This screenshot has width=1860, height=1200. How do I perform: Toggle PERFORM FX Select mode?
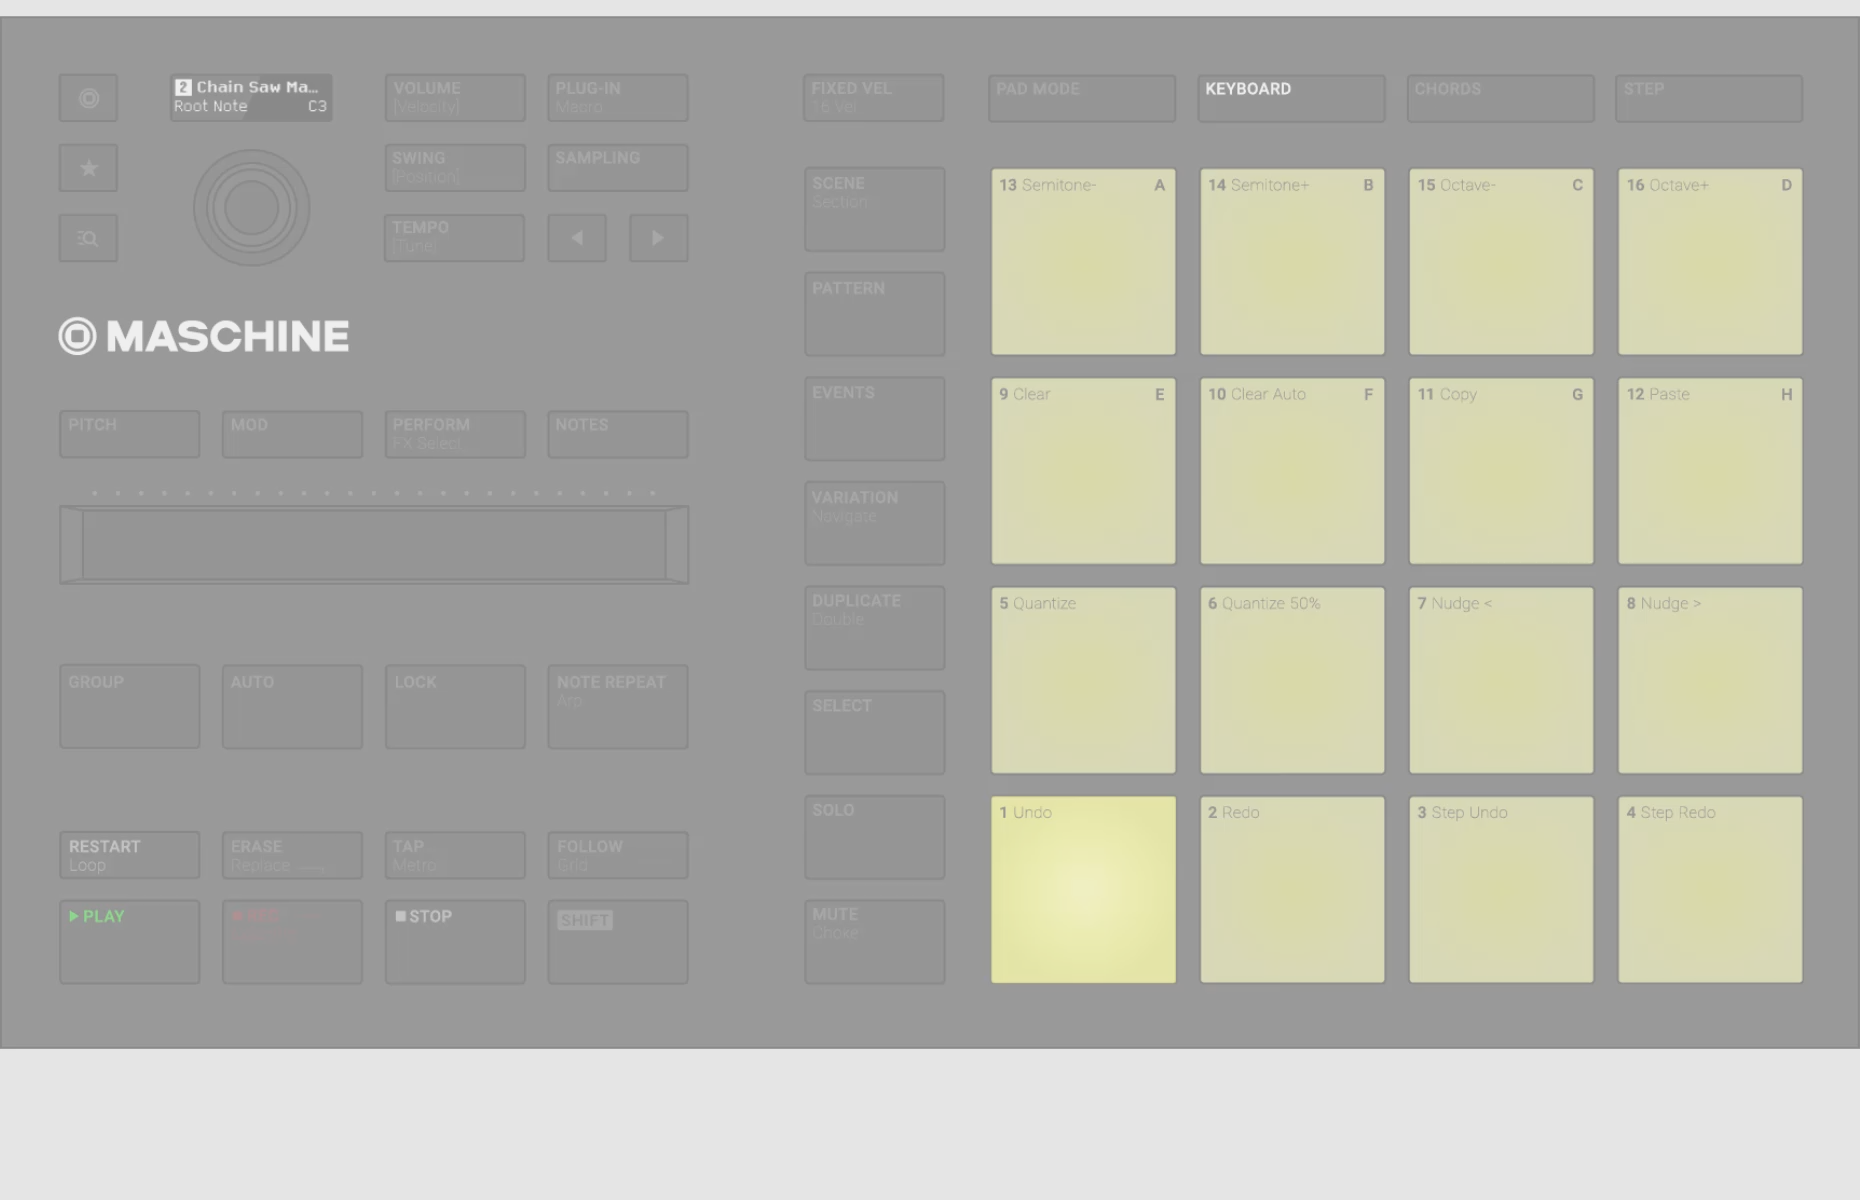[x=455, y=434]
